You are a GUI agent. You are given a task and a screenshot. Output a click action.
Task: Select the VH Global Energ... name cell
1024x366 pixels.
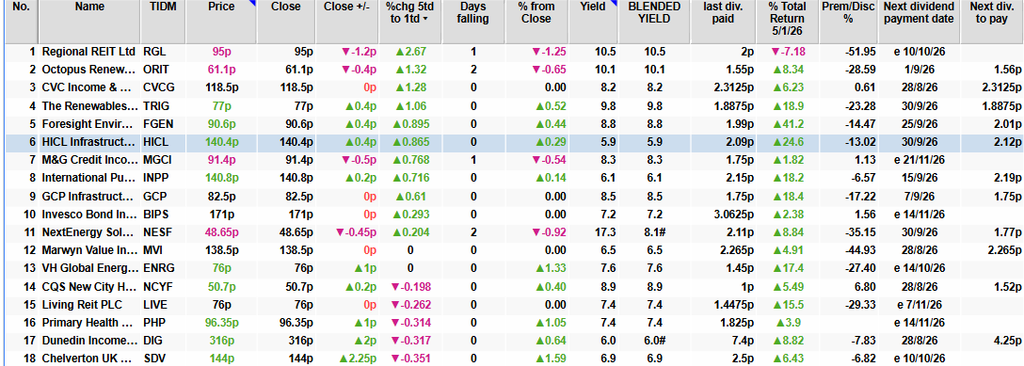click(x=89, y=269)
